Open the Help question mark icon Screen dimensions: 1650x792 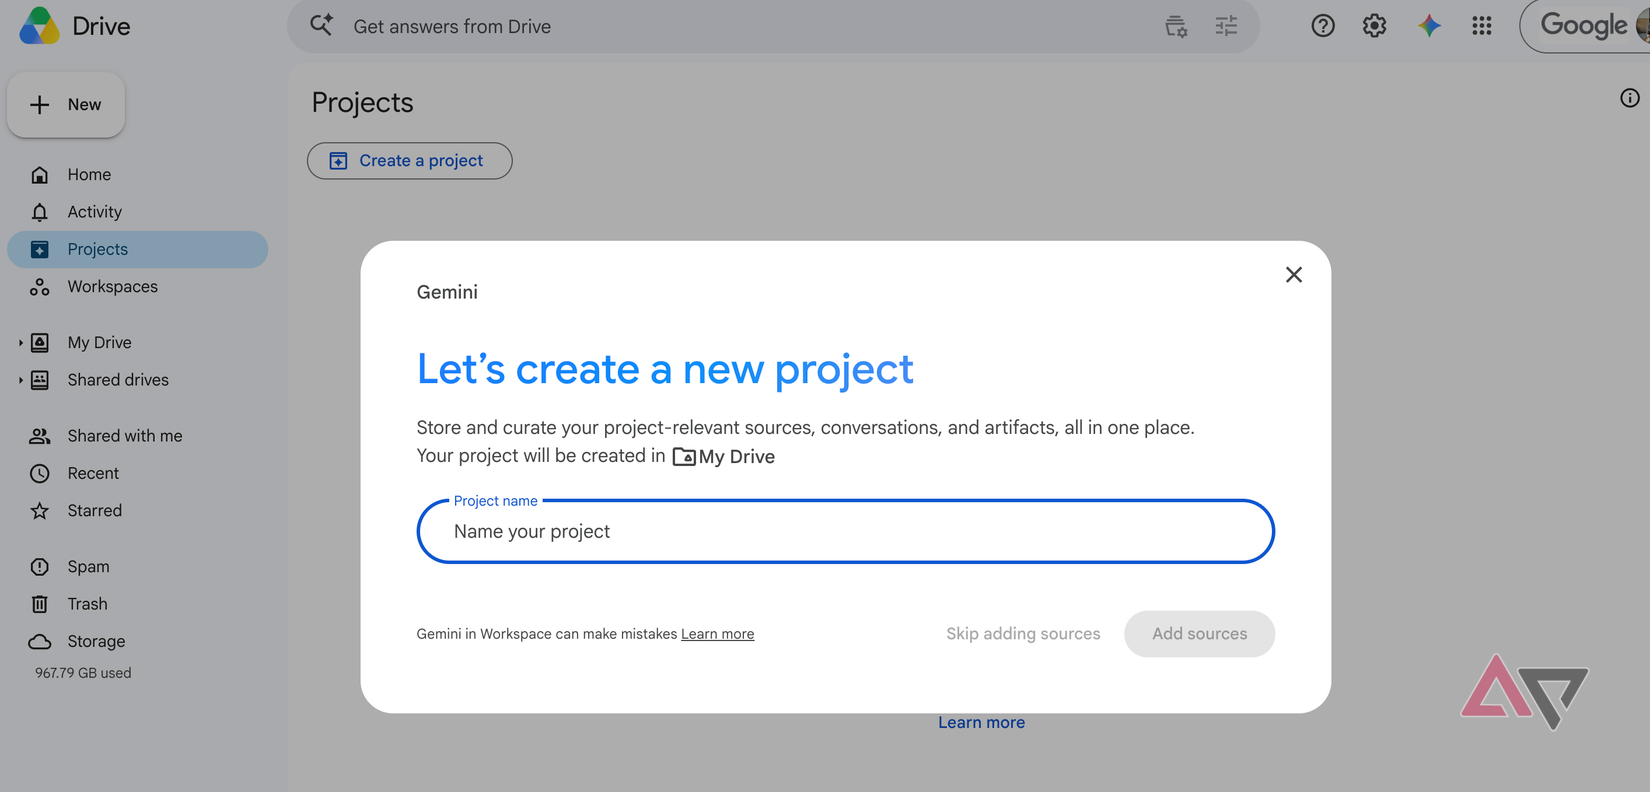point(1323,26)
